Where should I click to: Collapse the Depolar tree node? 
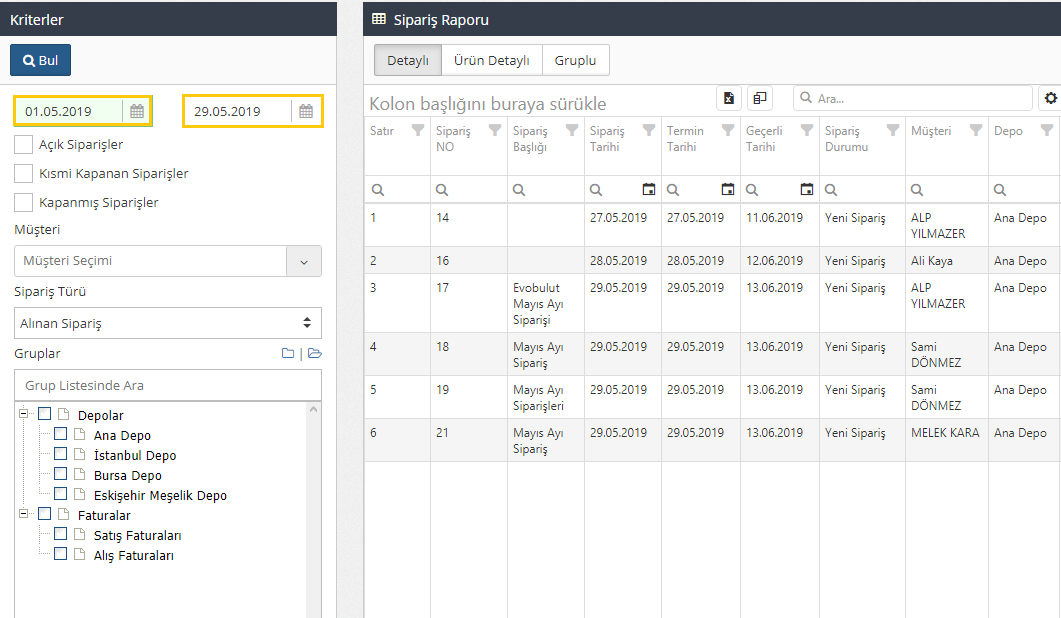(x=25, y=415)
